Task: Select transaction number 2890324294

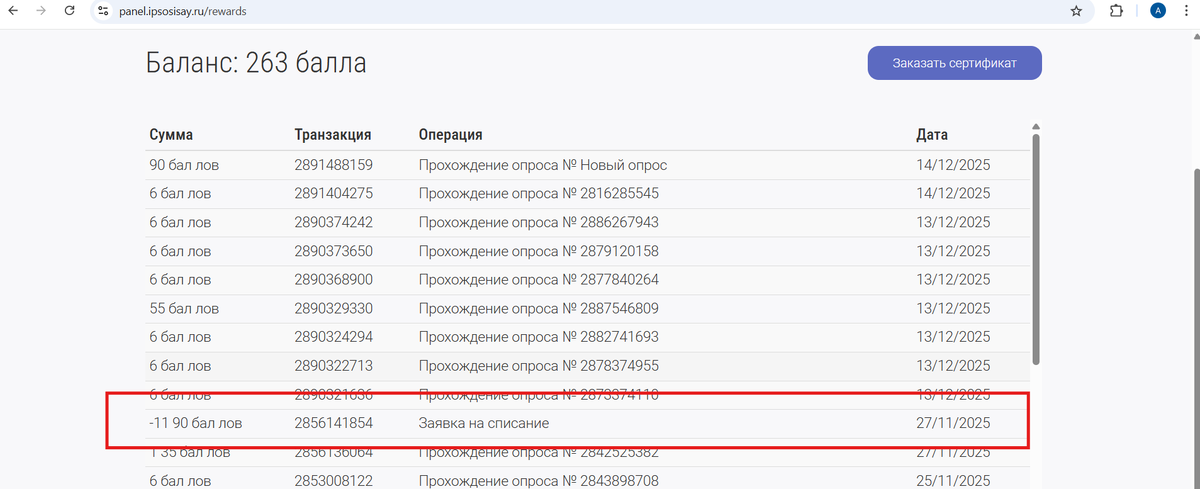Action: point(333,337)
